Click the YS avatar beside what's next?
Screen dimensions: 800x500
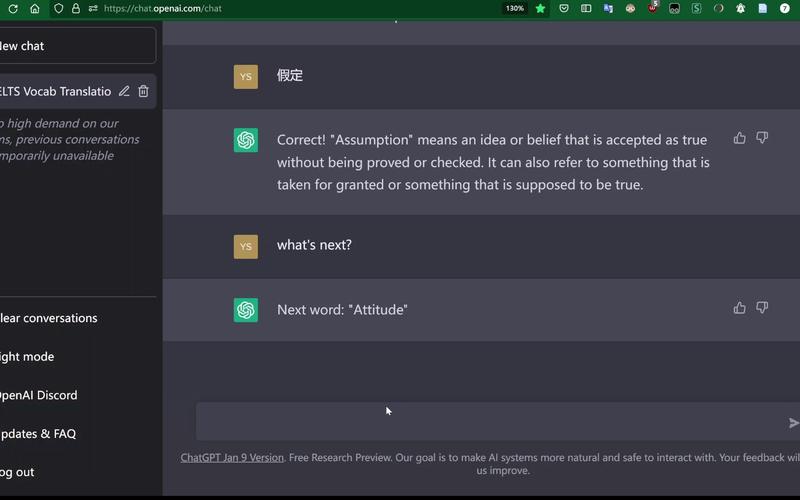246,246
